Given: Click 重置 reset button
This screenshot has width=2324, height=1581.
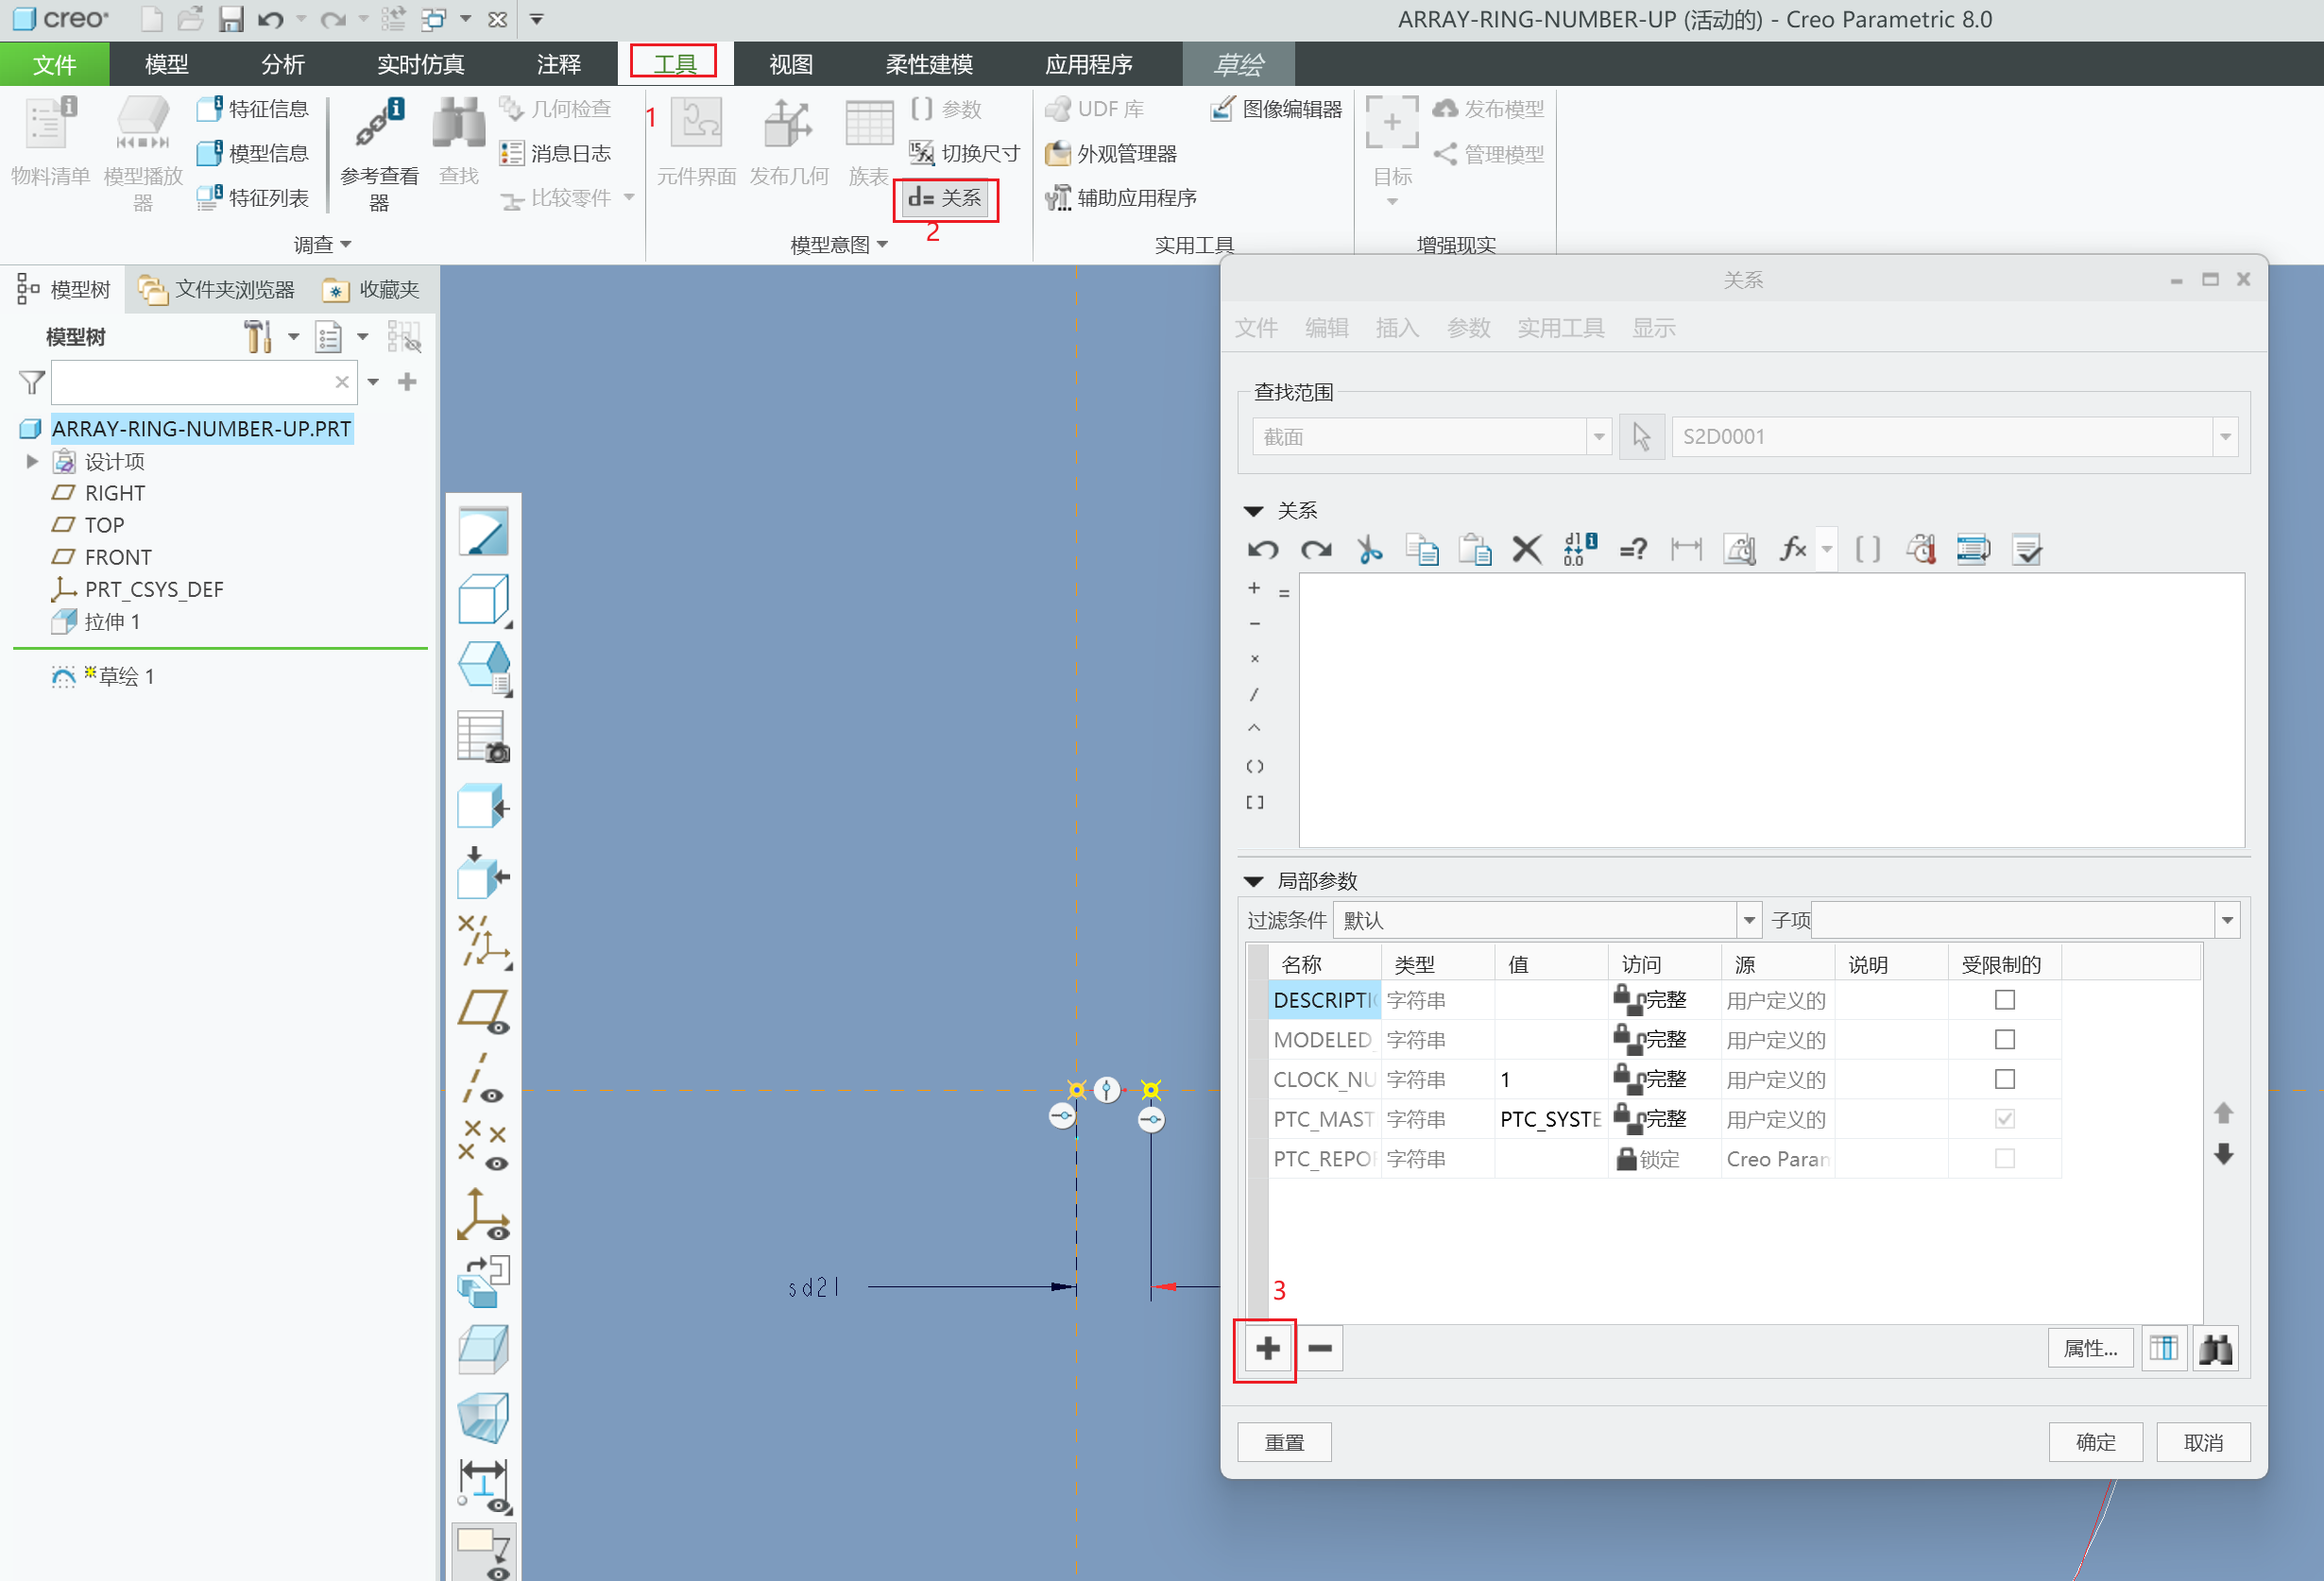Looking at the screenshot, I should pos(1285,1441).
